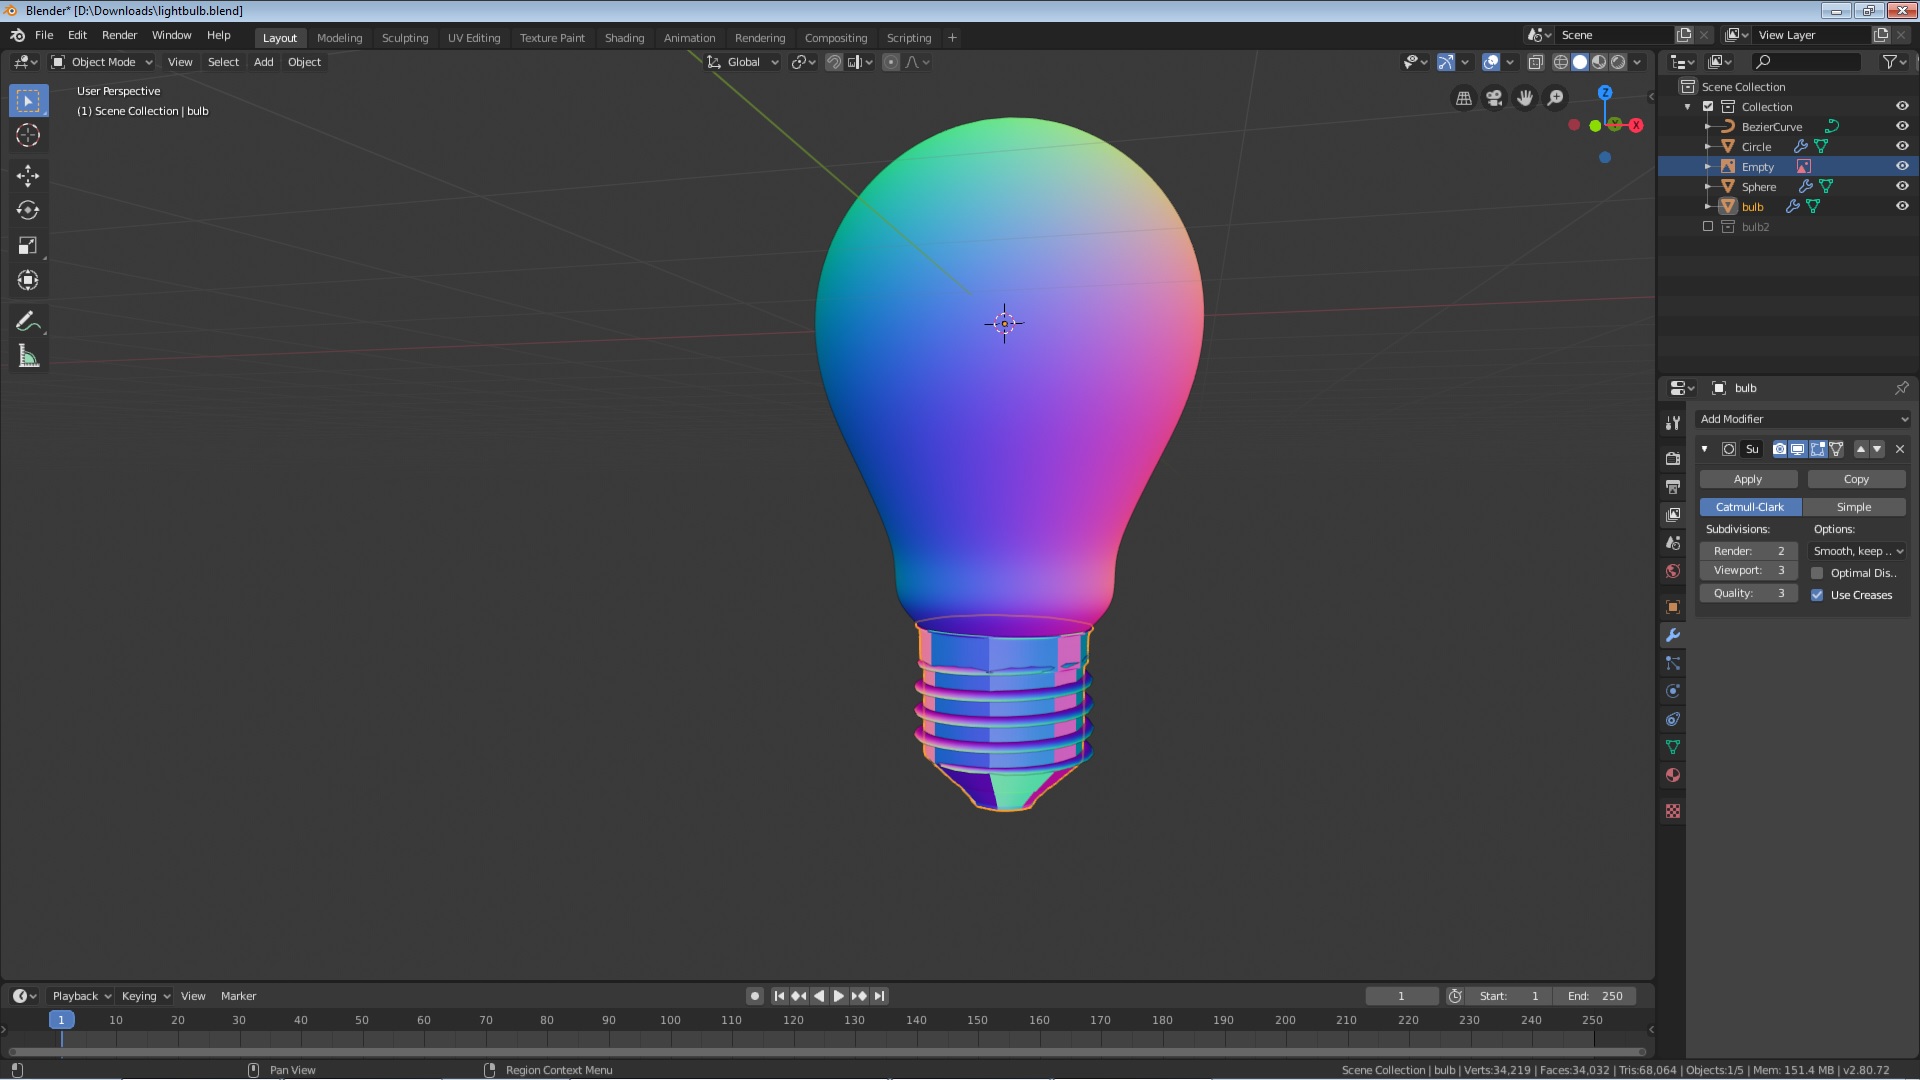Open the World properties tab
Image resolution: width=1920 pixels, height=1080 pixels.
(x=1673, y=571)
